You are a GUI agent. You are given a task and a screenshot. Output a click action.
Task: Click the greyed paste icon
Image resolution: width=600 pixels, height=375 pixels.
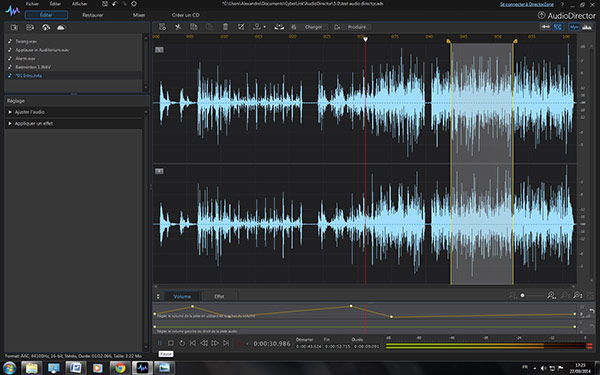point(209,27)
